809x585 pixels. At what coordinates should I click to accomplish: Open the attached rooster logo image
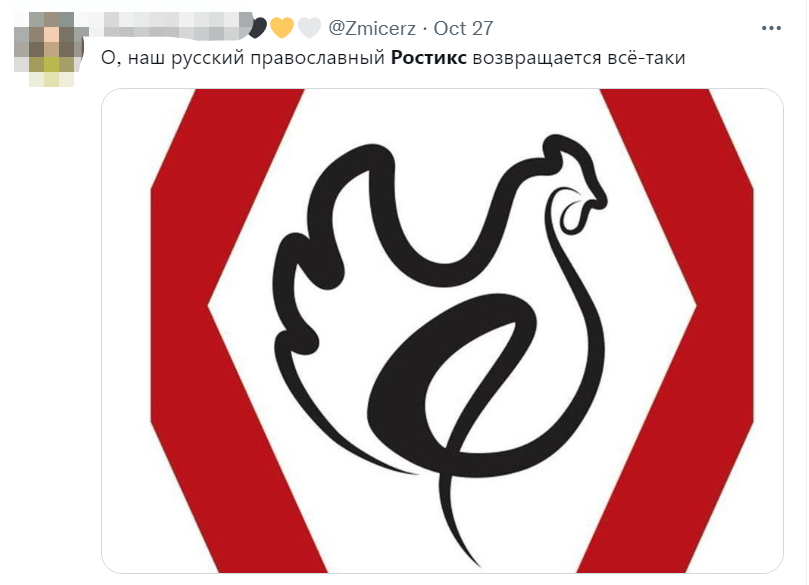[442, 331]
